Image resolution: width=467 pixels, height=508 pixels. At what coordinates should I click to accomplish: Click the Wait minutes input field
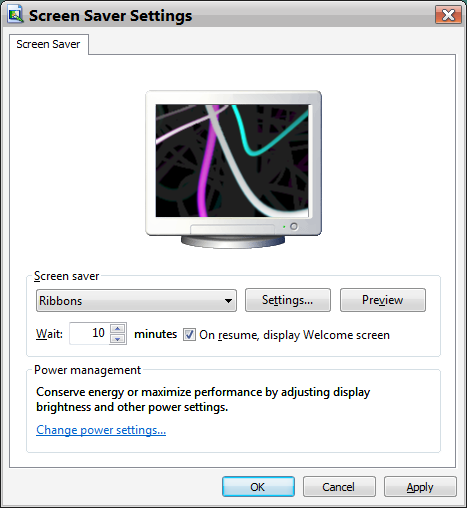tap(89, 333)
